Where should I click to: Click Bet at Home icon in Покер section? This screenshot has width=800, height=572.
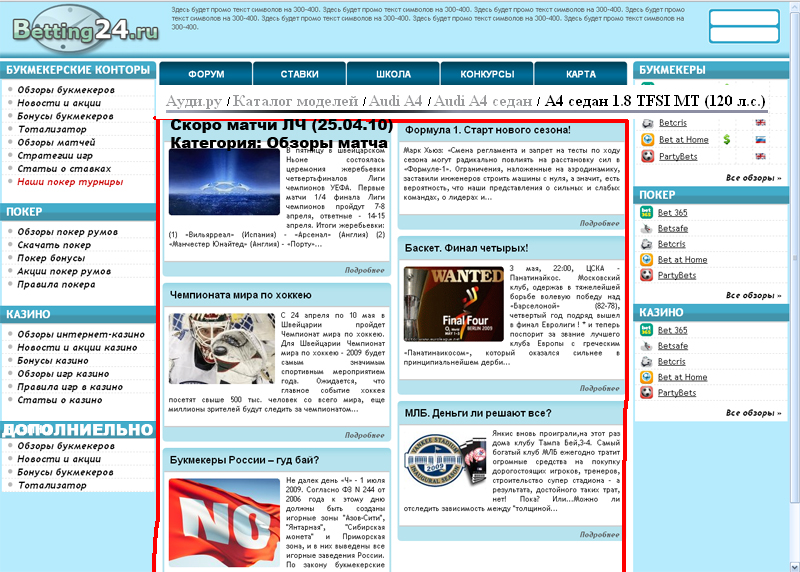pos(646,260)
